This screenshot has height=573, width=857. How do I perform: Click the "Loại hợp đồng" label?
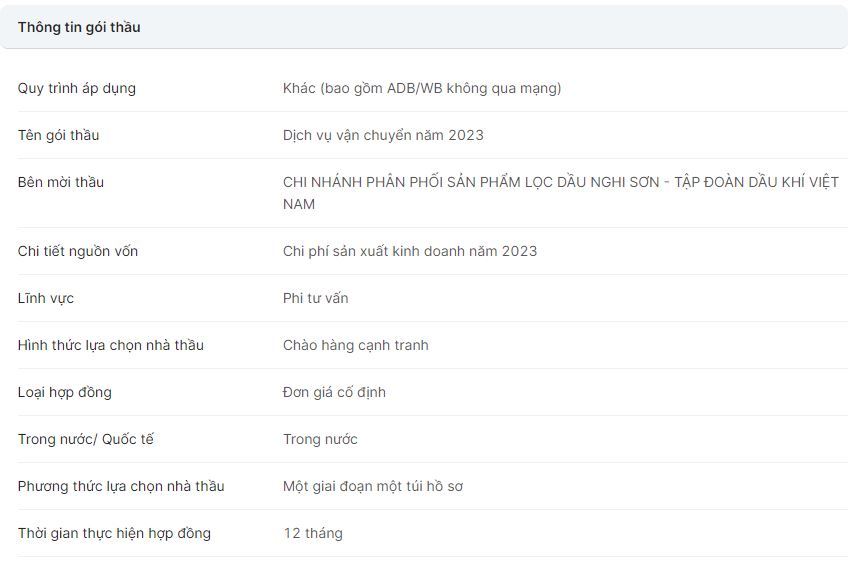65,392
